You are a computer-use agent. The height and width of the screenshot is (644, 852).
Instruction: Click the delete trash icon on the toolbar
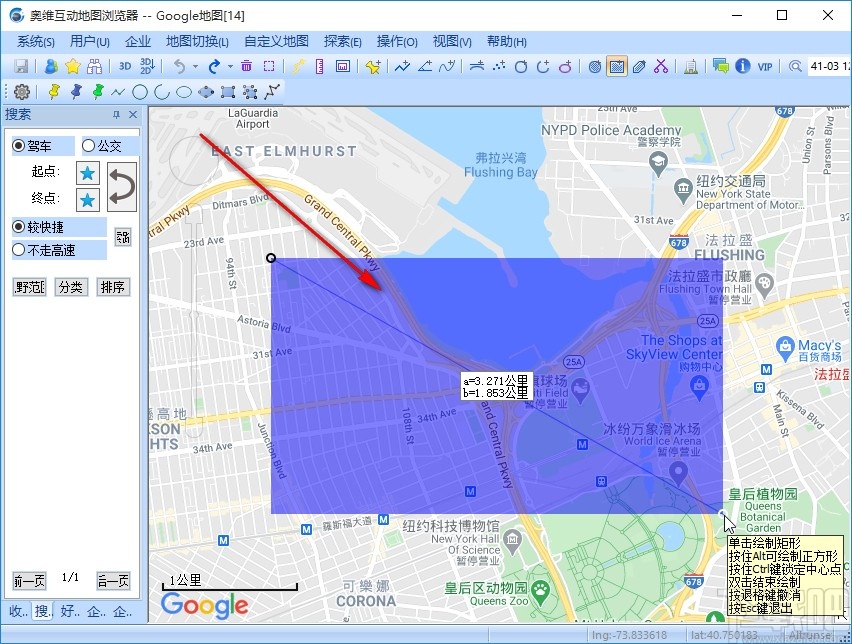[x=246, y=65]
